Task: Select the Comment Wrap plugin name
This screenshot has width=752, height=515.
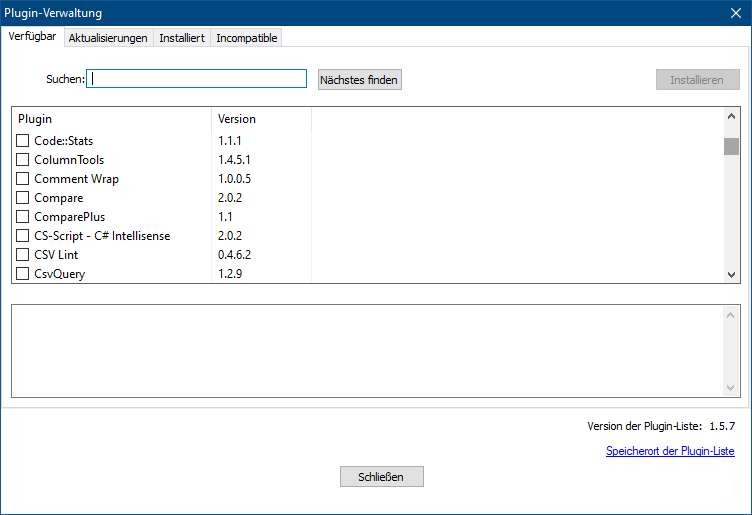Action: click(x=76, y=179)
